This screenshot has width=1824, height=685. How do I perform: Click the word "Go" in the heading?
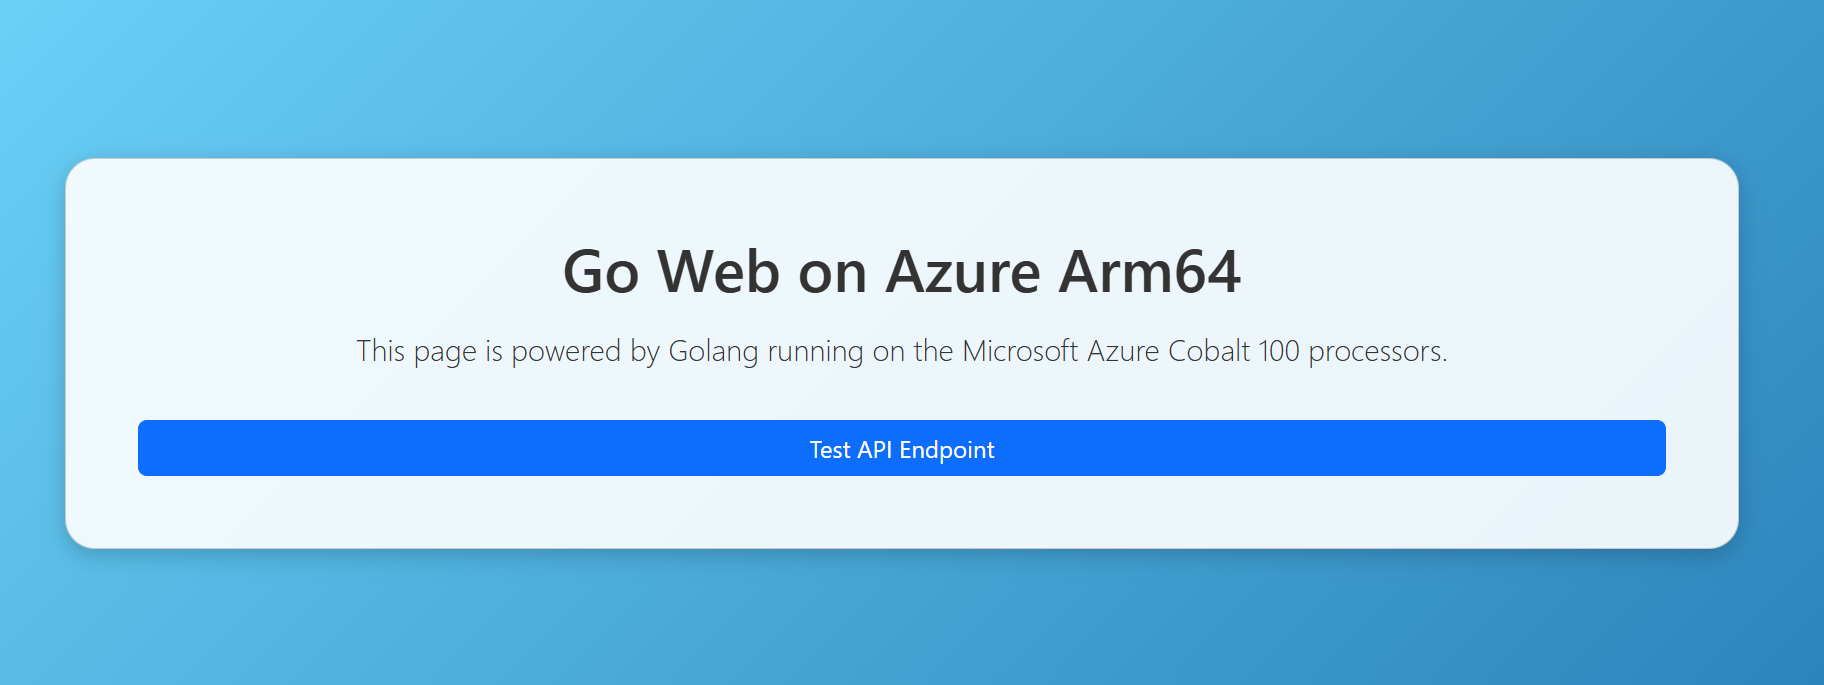pos(600,272)
